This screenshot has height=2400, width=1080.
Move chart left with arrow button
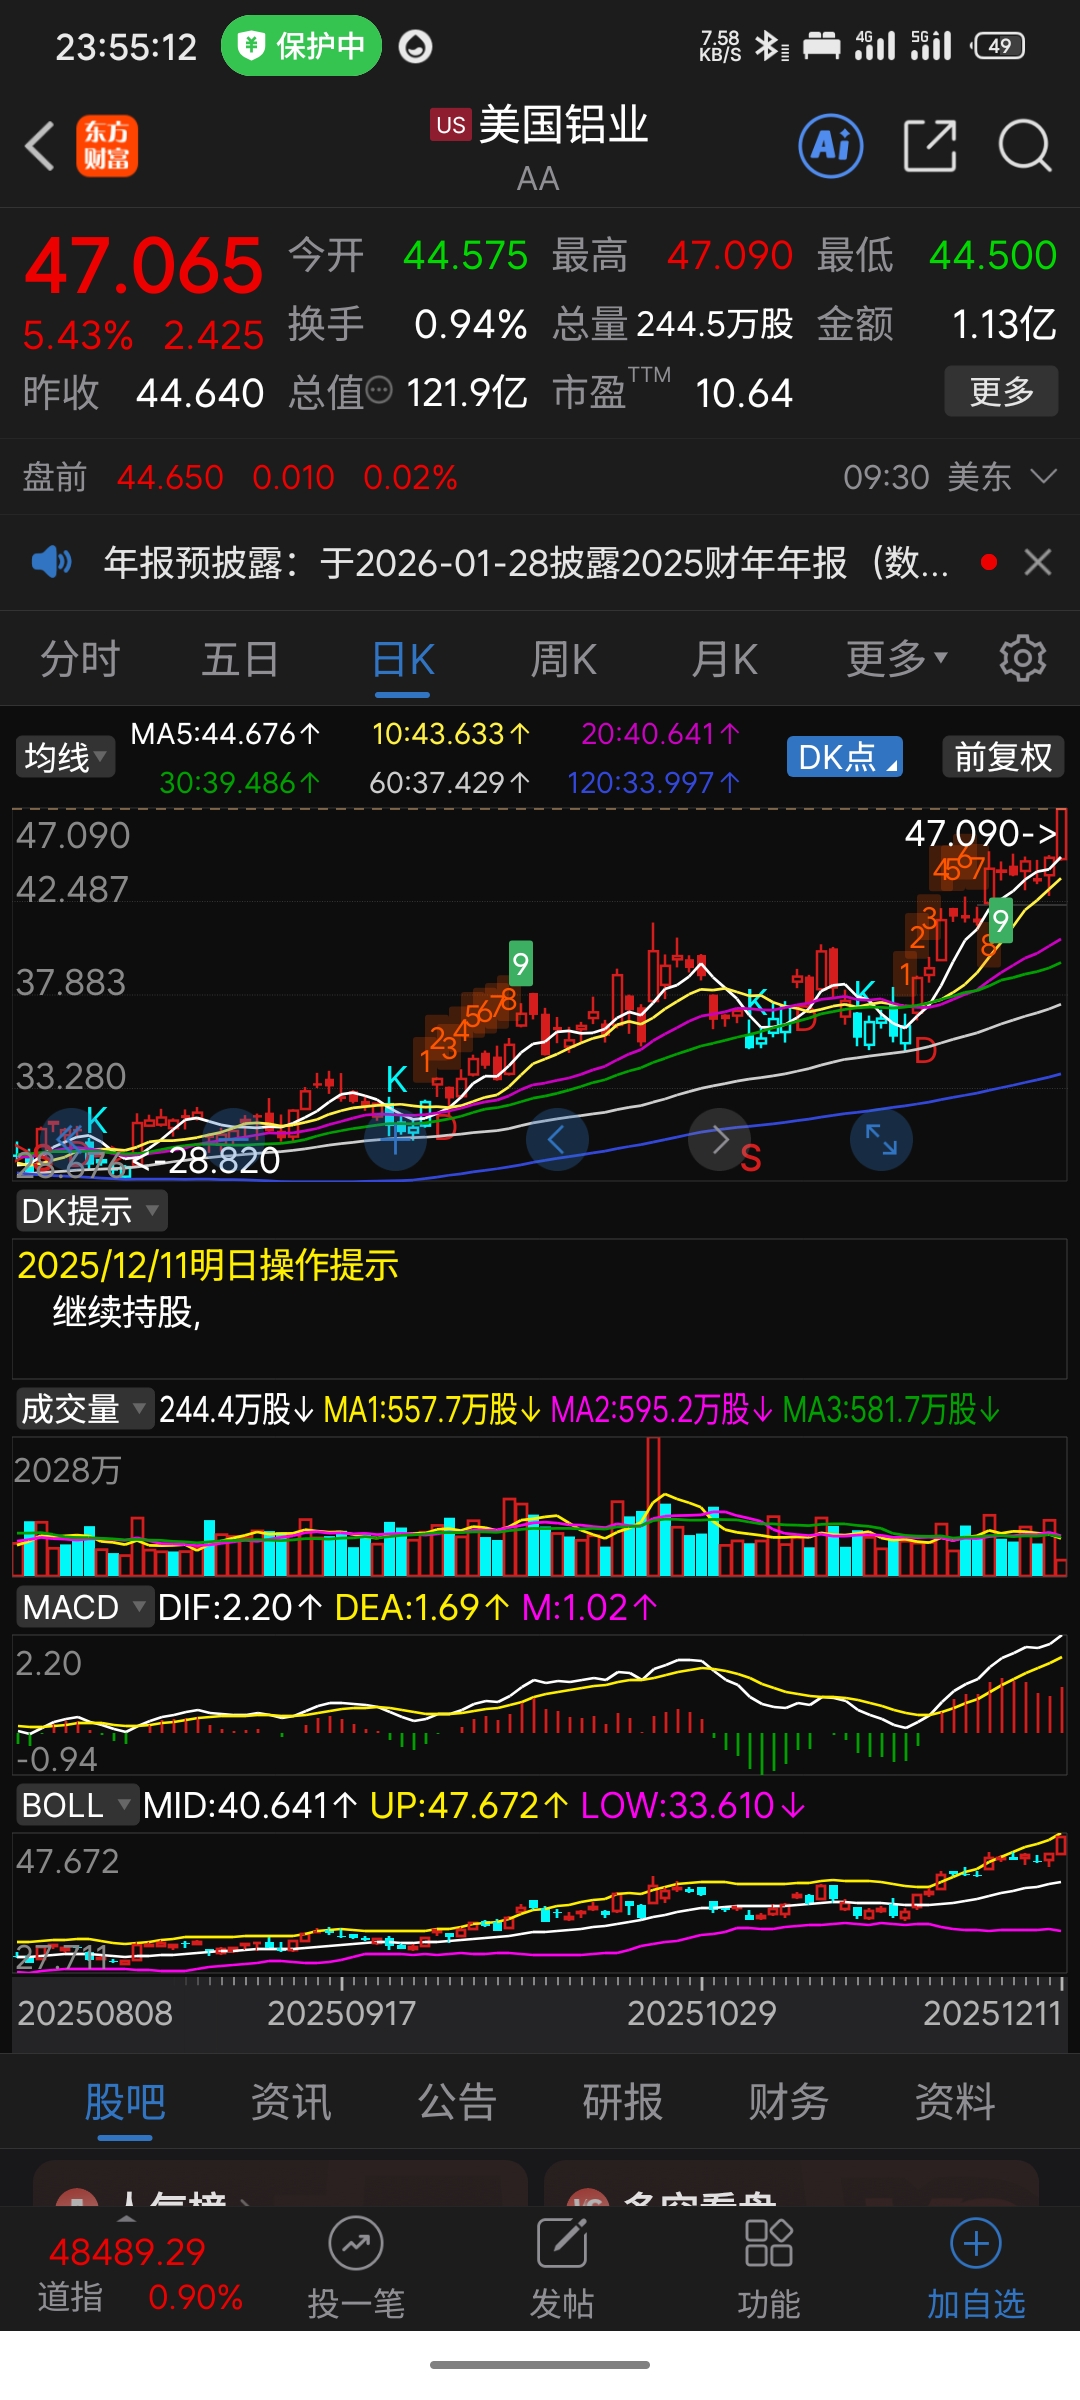coord(557,1139)
